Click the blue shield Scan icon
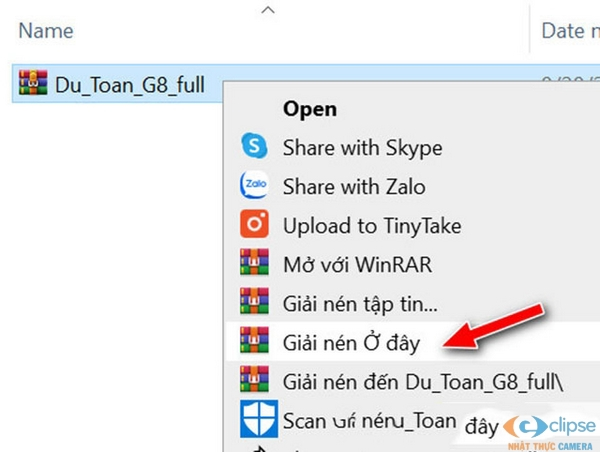The width and height of the screenshot is (600, 452). point(255,420)
